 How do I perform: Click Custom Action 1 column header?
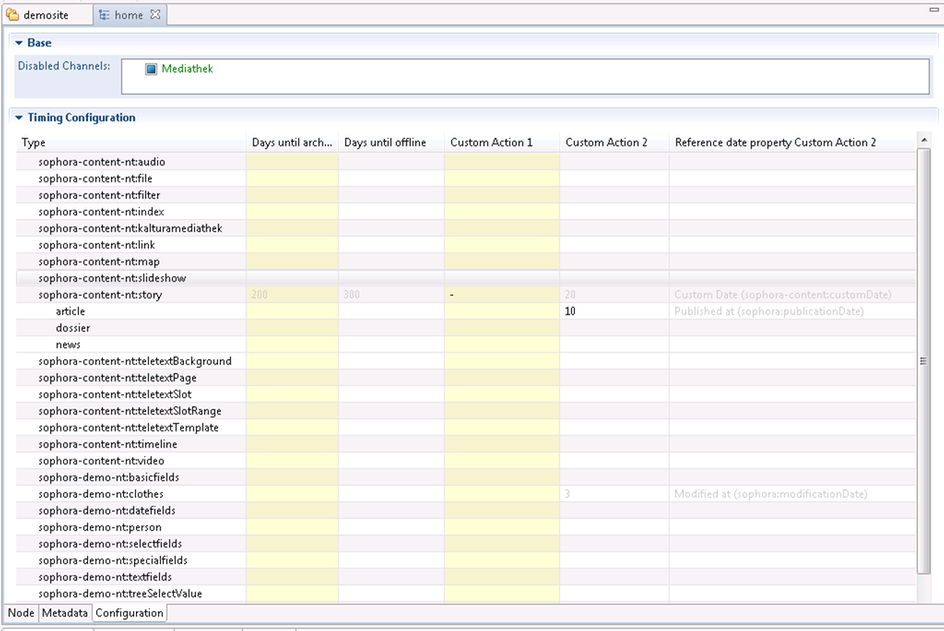(x=502, y=143)
